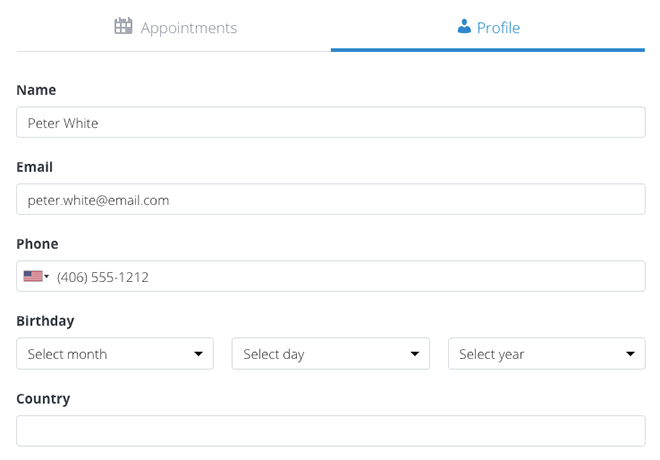Click the US flag icon in Phone field

click(33, 276)
